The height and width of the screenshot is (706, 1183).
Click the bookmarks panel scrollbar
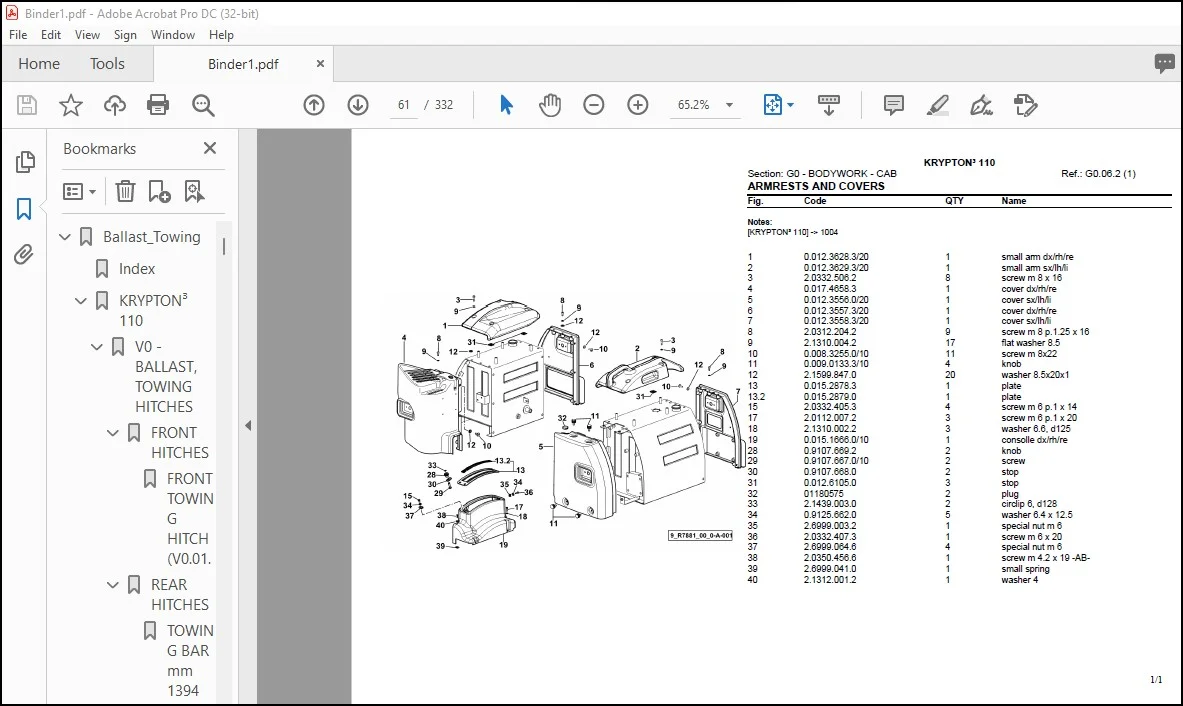224,246
